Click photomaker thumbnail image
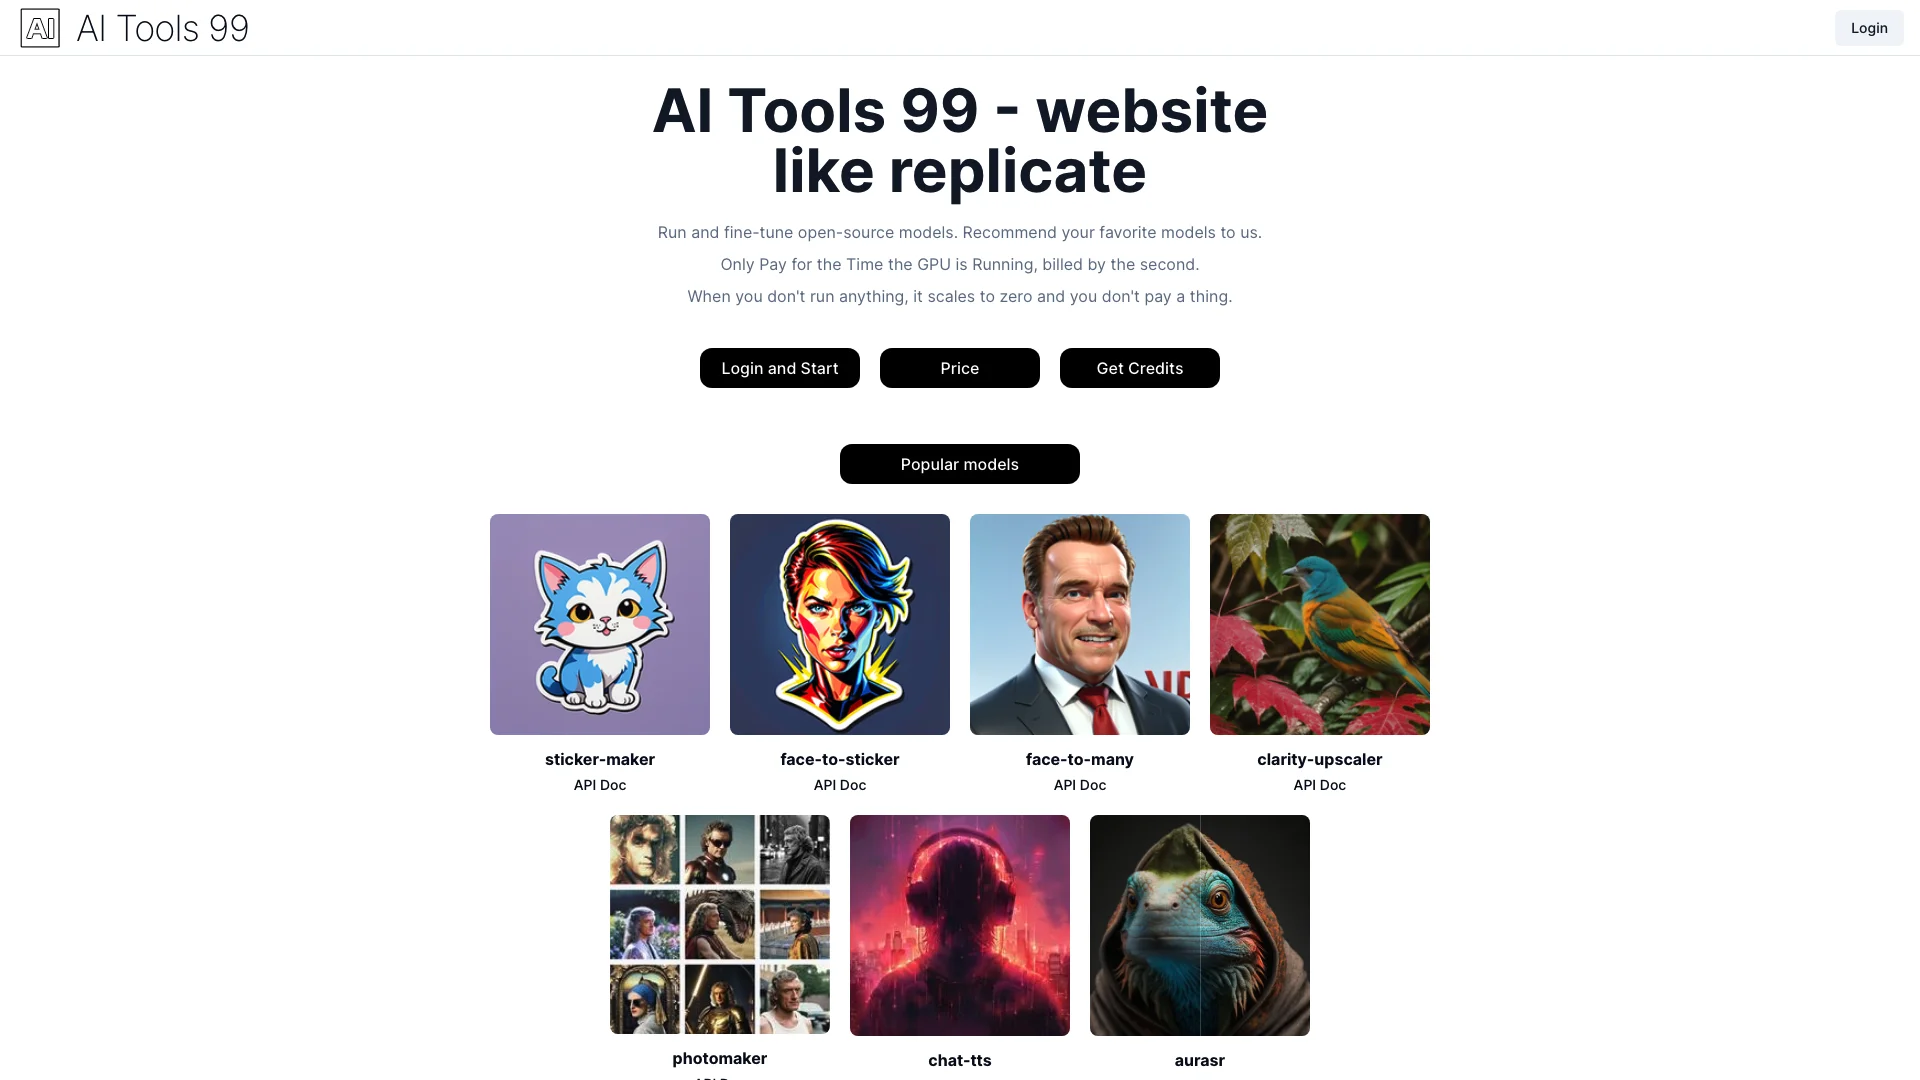 click(720, 923)
